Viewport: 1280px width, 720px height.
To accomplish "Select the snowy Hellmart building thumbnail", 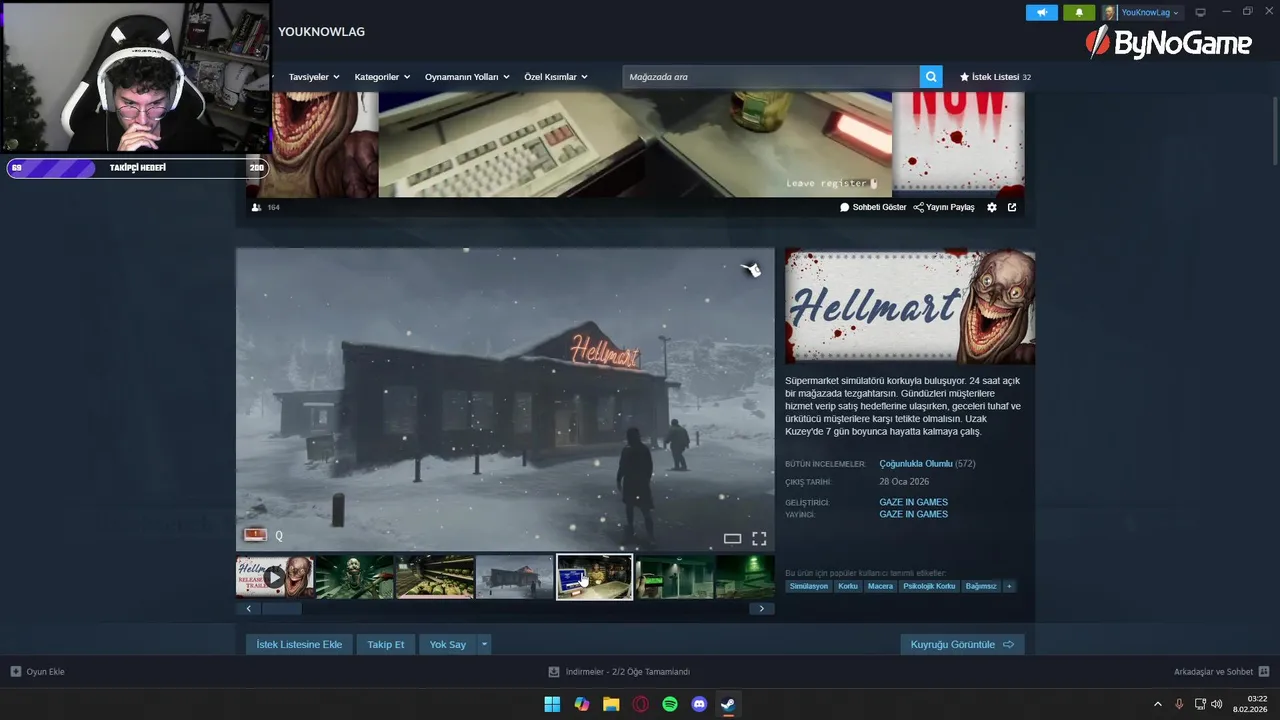I will point(515,577).
